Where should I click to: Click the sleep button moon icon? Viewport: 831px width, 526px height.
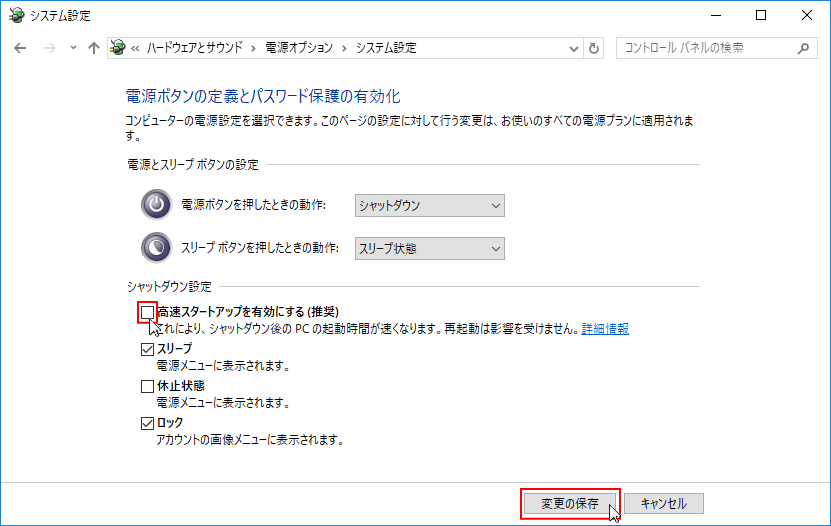point(156,247)
